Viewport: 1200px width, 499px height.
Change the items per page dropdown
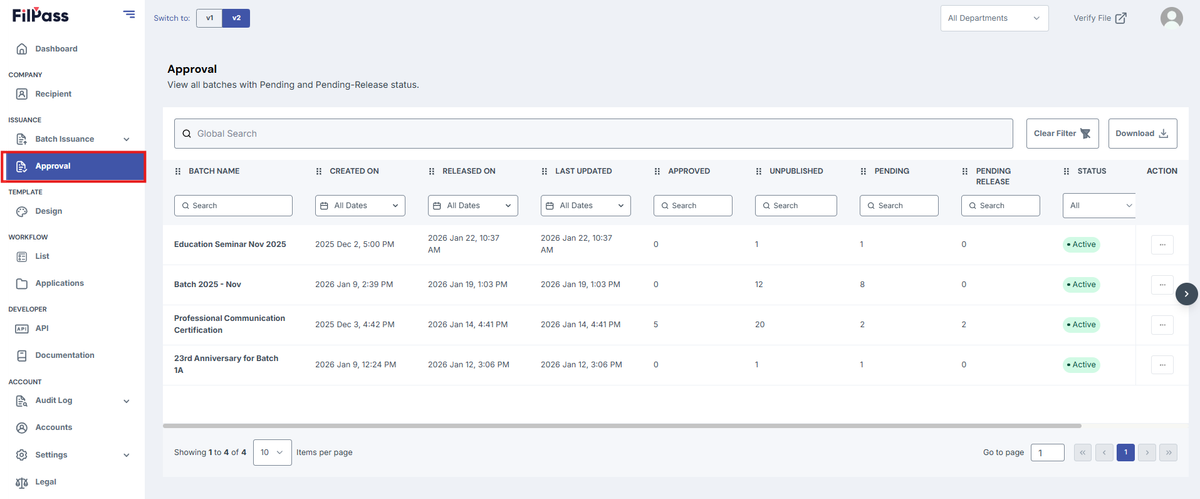[272, 452]
